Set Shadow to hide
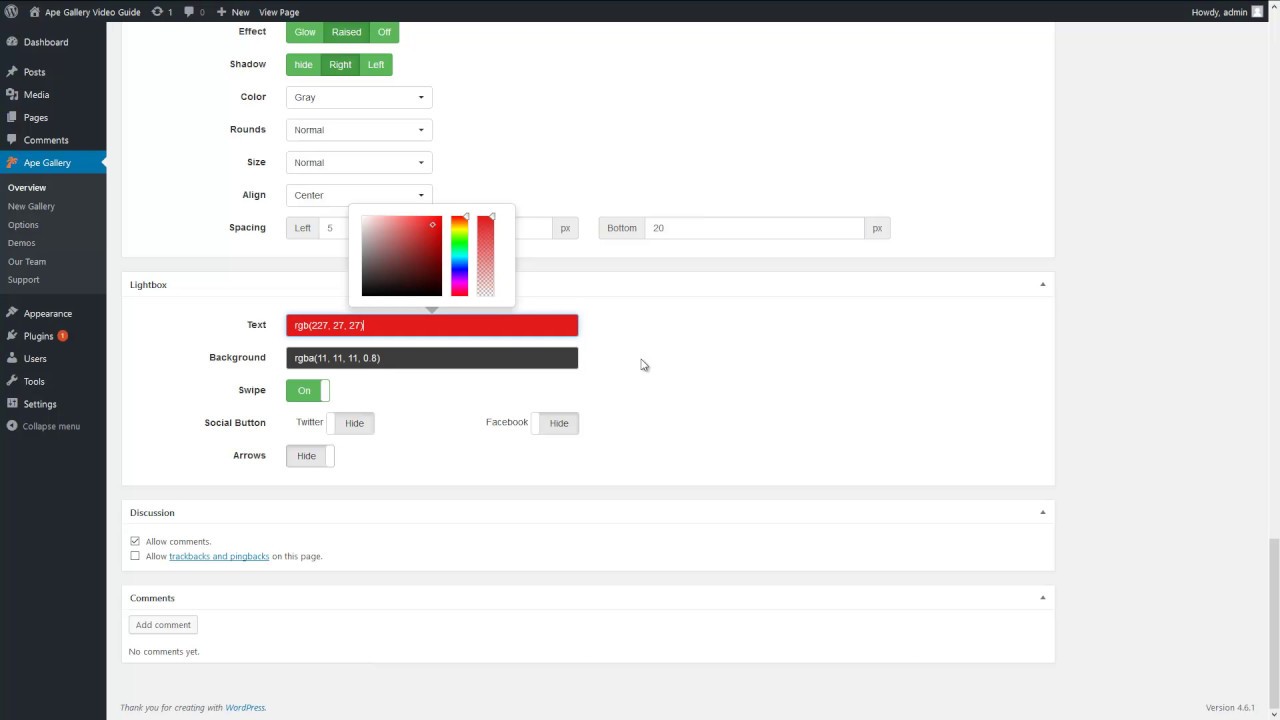The height and width of the screenshot is (720, 1280). coord(303,65)
